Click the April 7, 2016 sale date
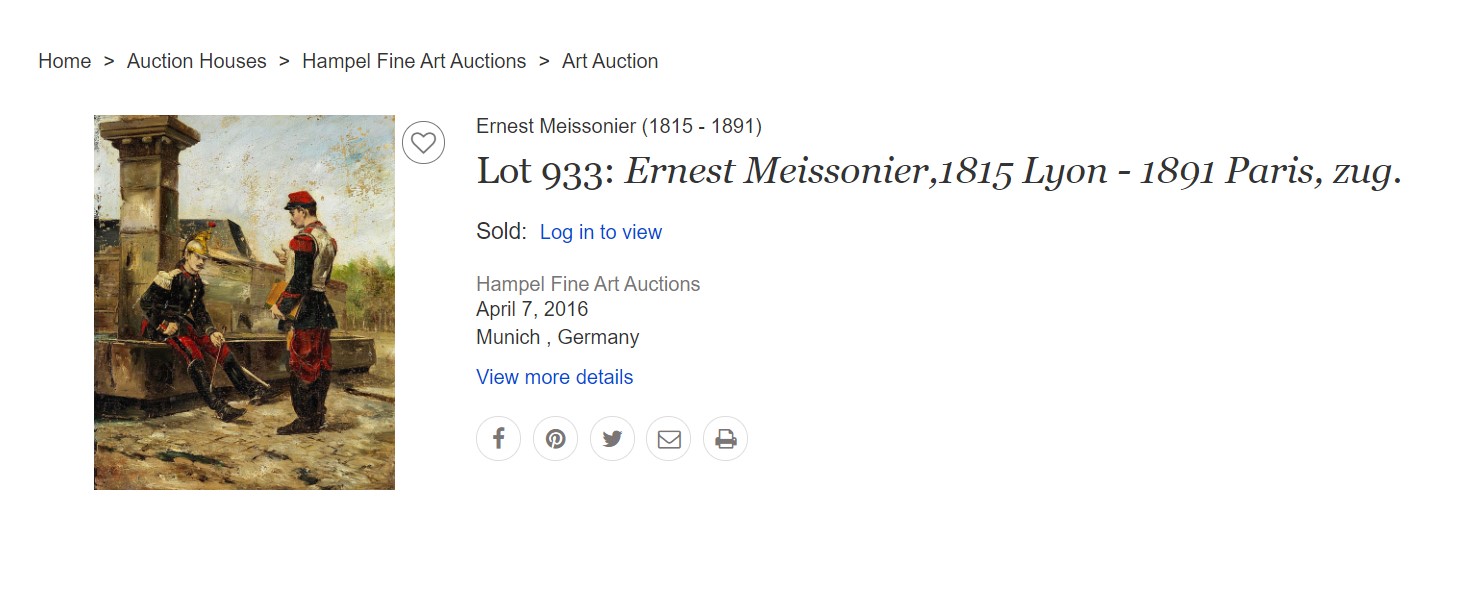 [x=532, y=309]
